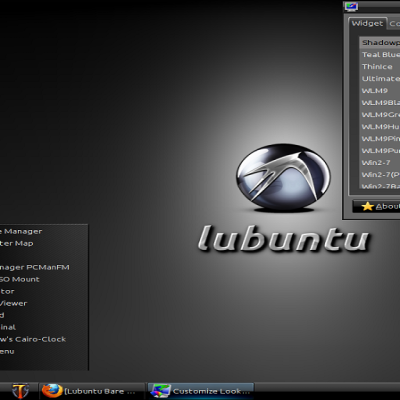Click the Firefox icon in the taskbar
The image size is (400, 400).
(52, 391)
